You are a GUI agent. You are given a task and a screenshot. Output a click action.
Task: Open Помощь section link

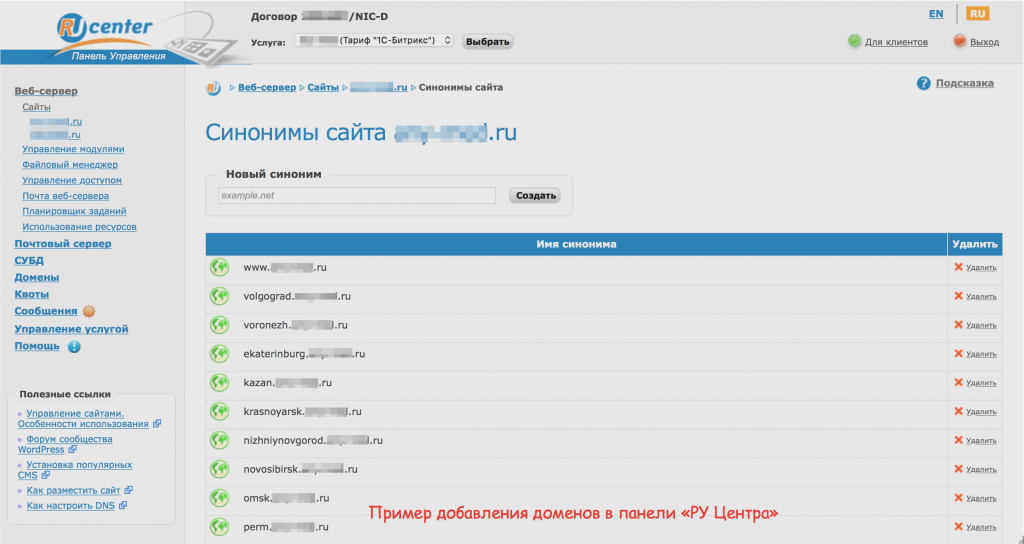point(37,346)
